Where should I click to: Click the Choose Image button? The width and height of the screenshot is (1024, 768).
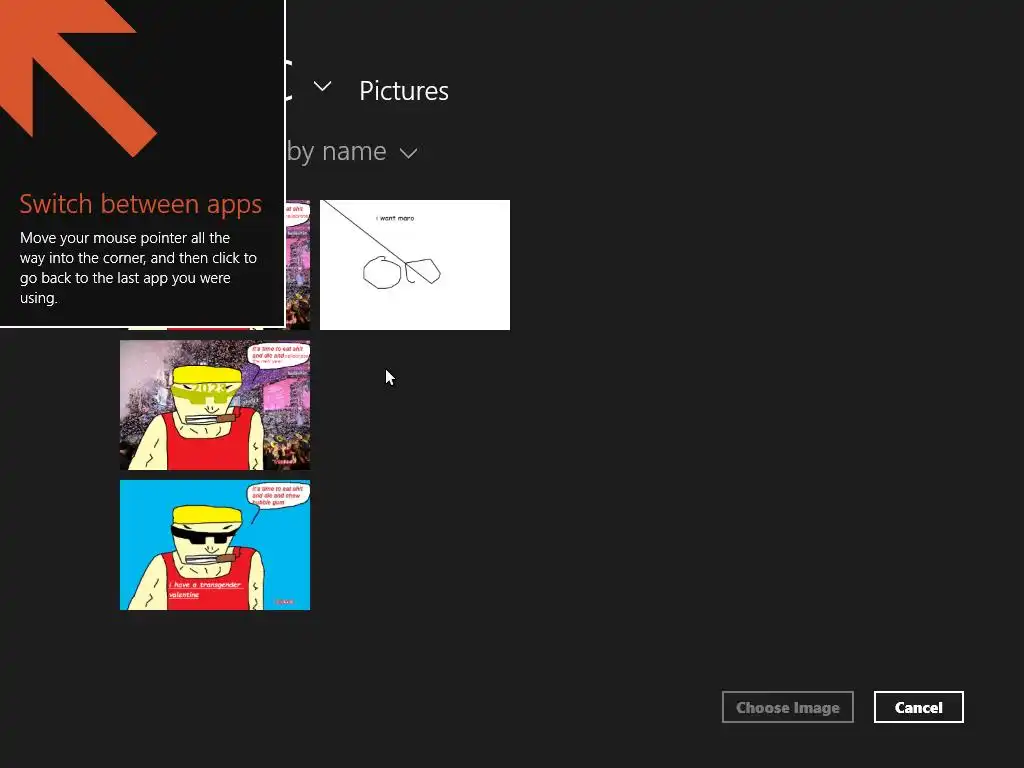pos(788,707)
